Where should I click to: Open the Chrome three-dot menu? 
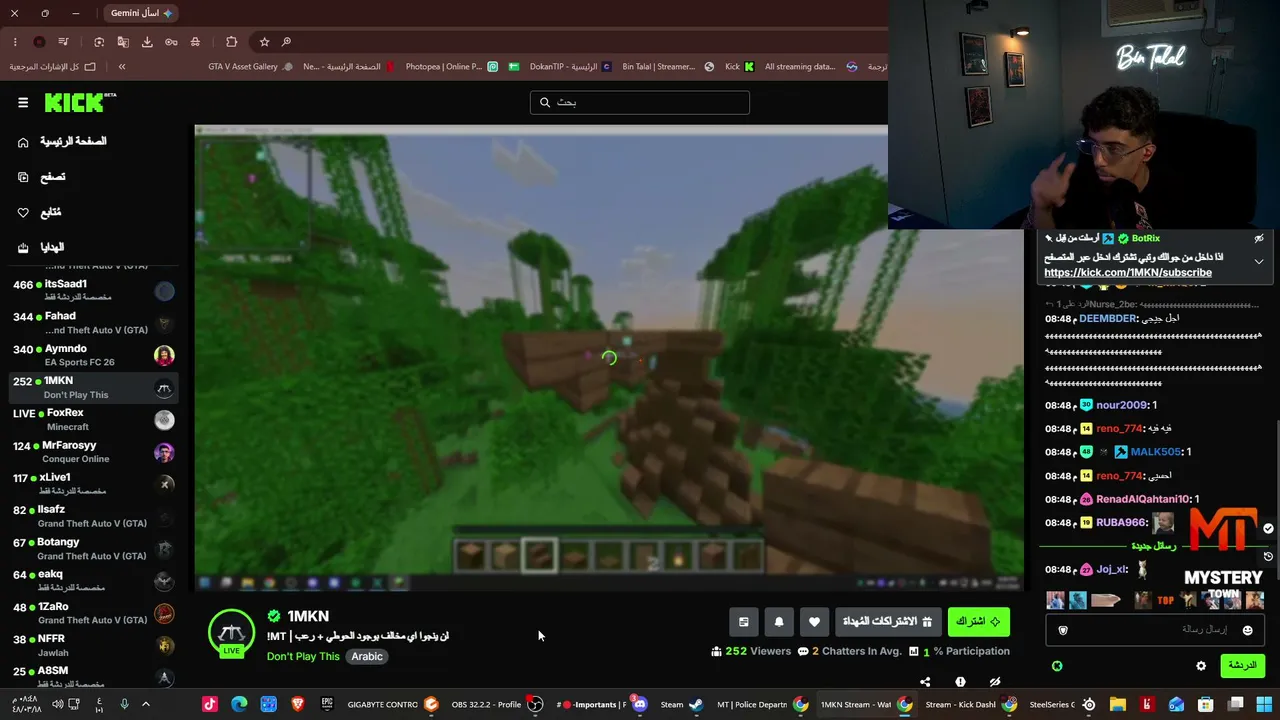(15, 42)
